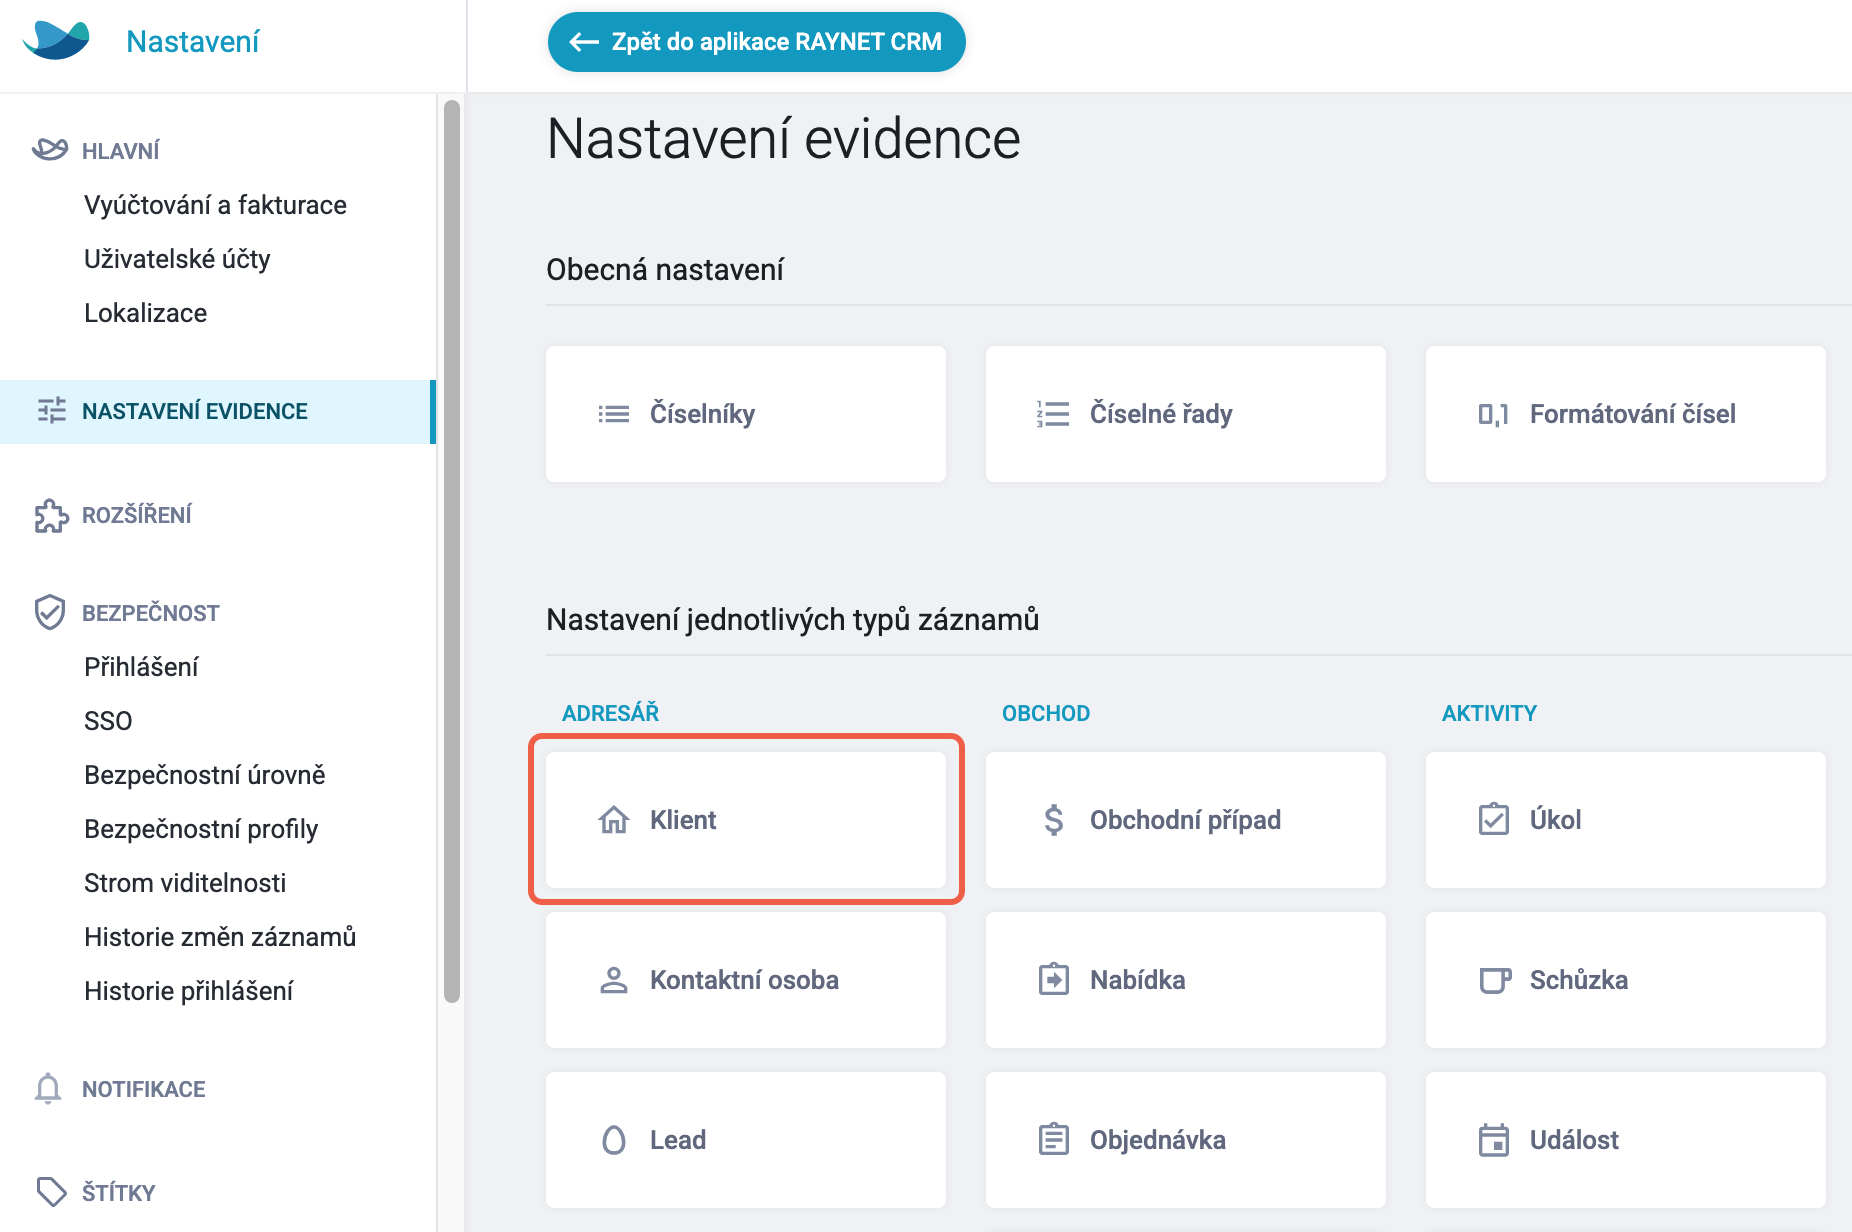Click the Obchodní případ dollar icon
Image resolution: width=1852 pixels, height=1232 pixels.
coord(1053,820)
